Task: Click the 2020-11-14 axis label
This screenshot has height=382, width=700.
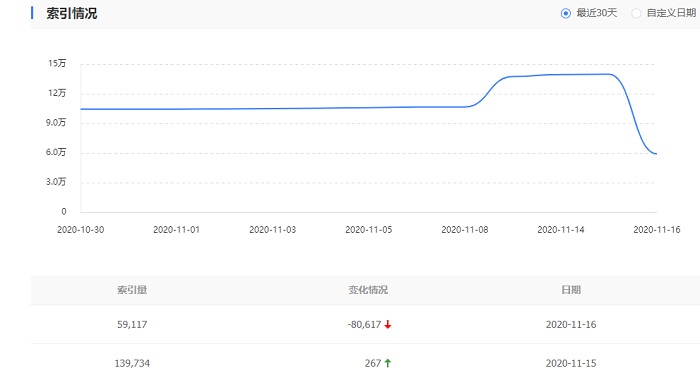Action: [561, 229]
